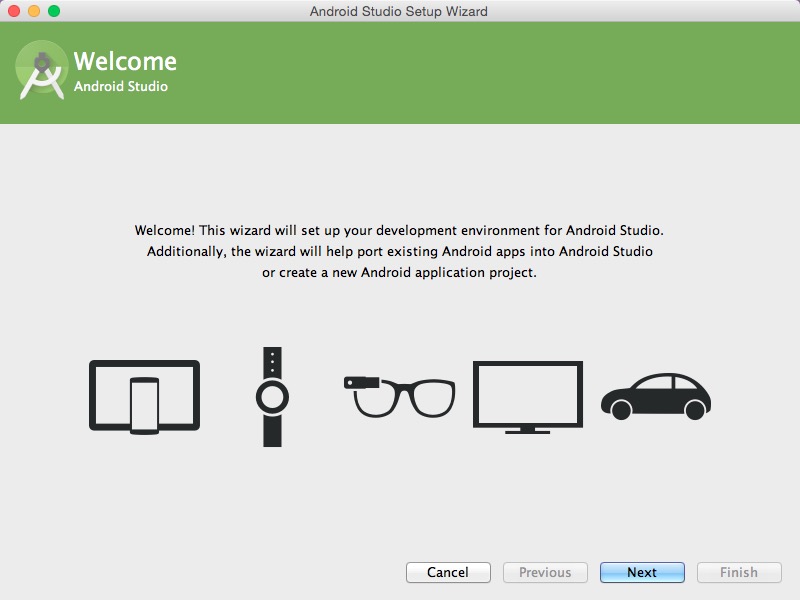Click the line starting 'Welcome! This wizard'

tap(399, 231)
